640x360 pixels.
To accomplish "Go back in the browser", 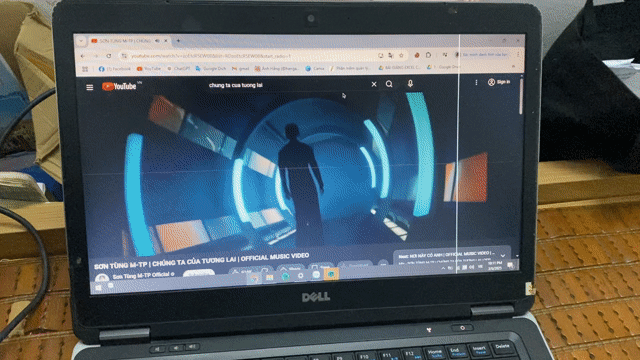I will pos(83,56).
